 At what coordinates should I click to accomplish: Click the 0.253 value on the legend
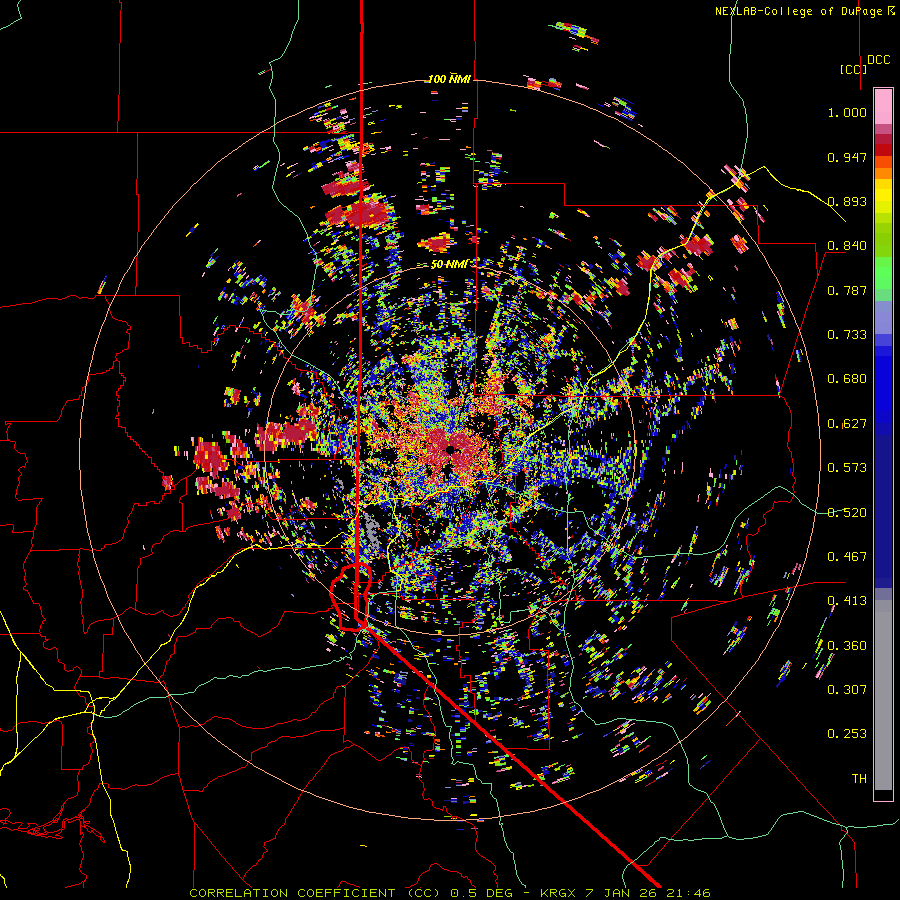(847, 734)
